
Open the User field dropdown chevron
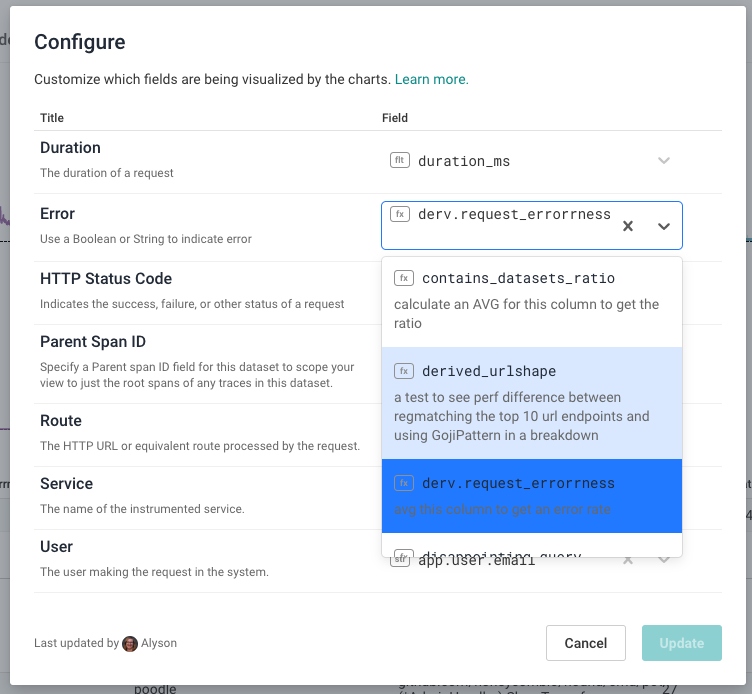pos(663,560)
